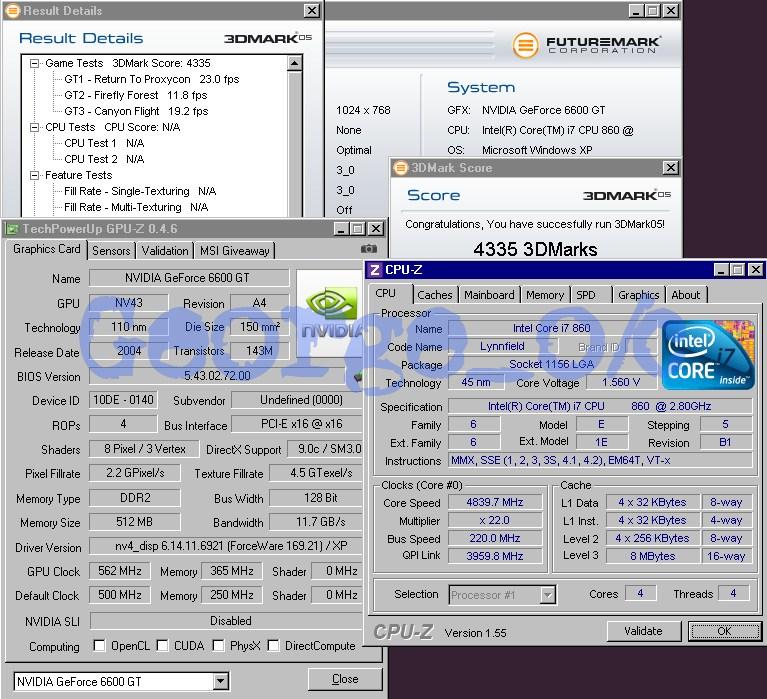Select the Graphics Card tab in GPU-Z

click(x=46, y=249)
